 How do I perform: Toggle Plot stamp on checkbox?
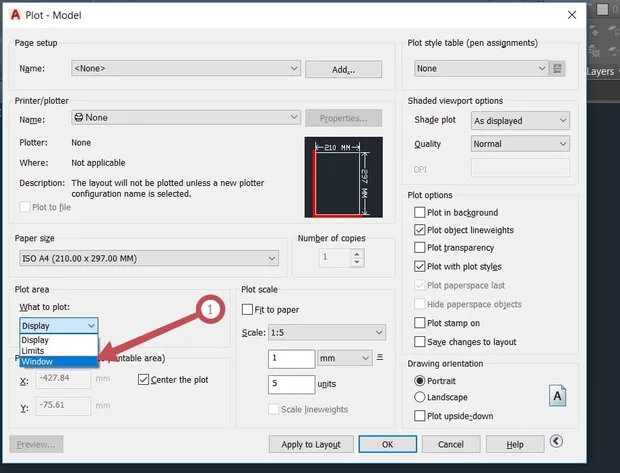pyautogui.click(x=420, y=323)
